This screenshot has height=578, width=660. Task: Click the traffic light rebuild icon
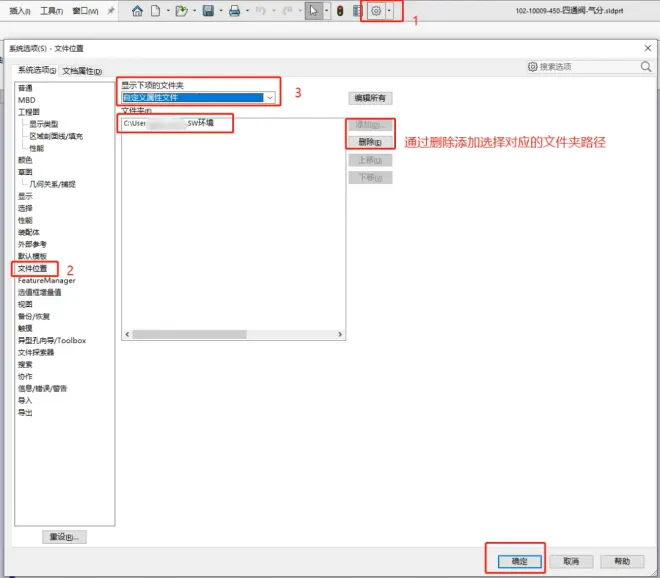[339, 11]
